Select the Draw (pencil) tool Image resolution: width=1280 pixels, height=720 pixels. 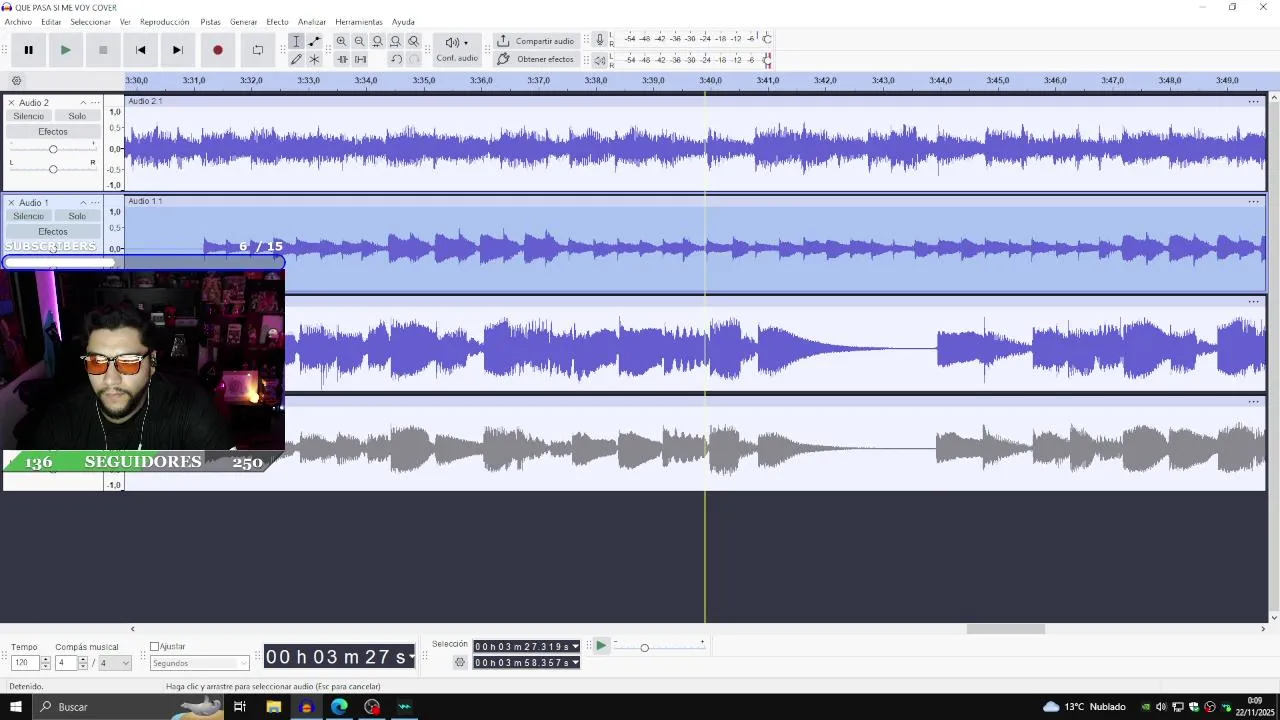(296, 59)
